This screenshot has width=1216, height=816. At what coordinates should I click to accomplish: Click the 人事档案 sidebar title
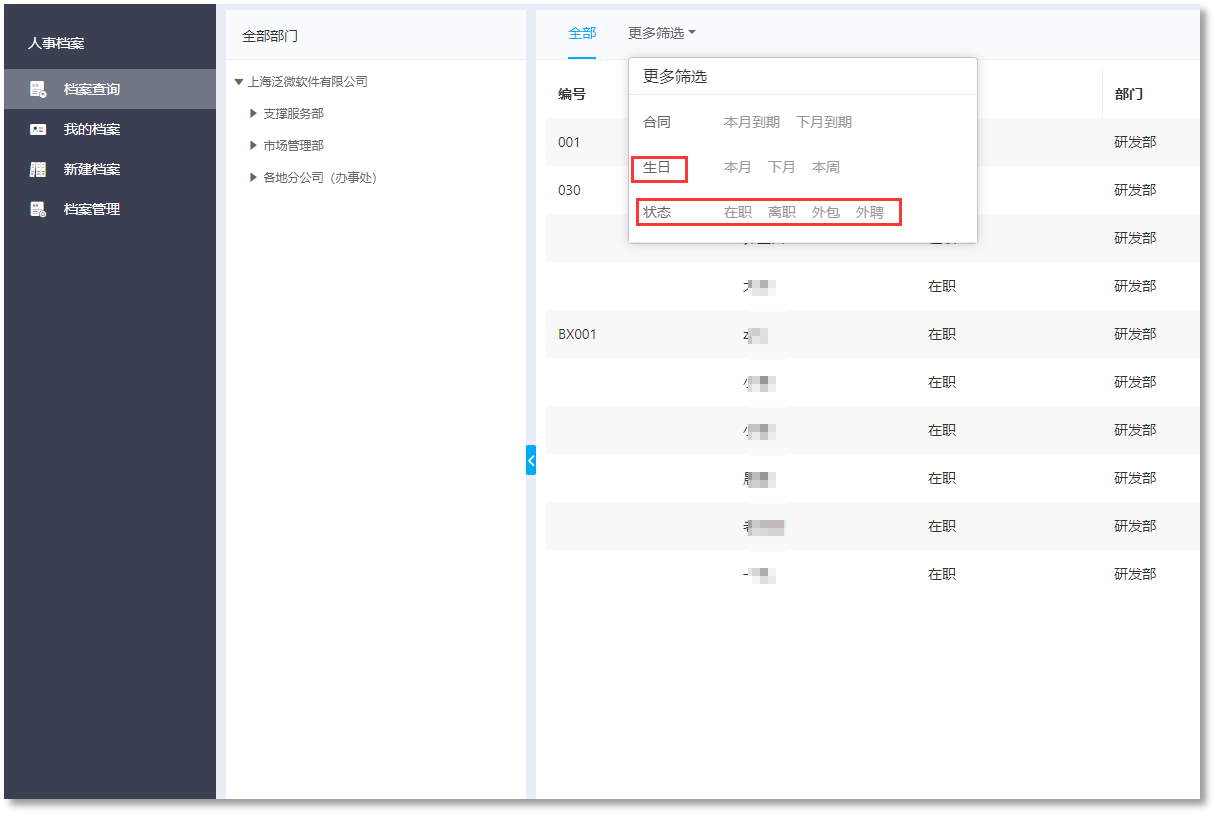coord(56,44)
